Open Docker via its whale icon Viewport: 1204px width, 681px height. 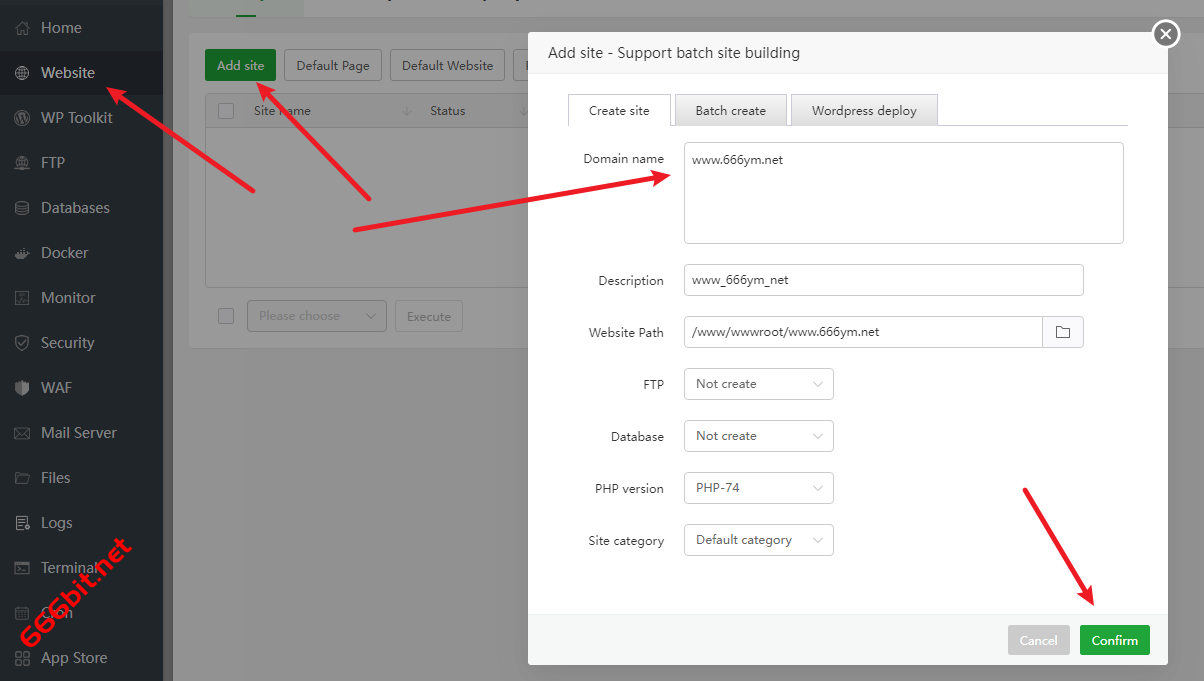[x=22, y=253]
